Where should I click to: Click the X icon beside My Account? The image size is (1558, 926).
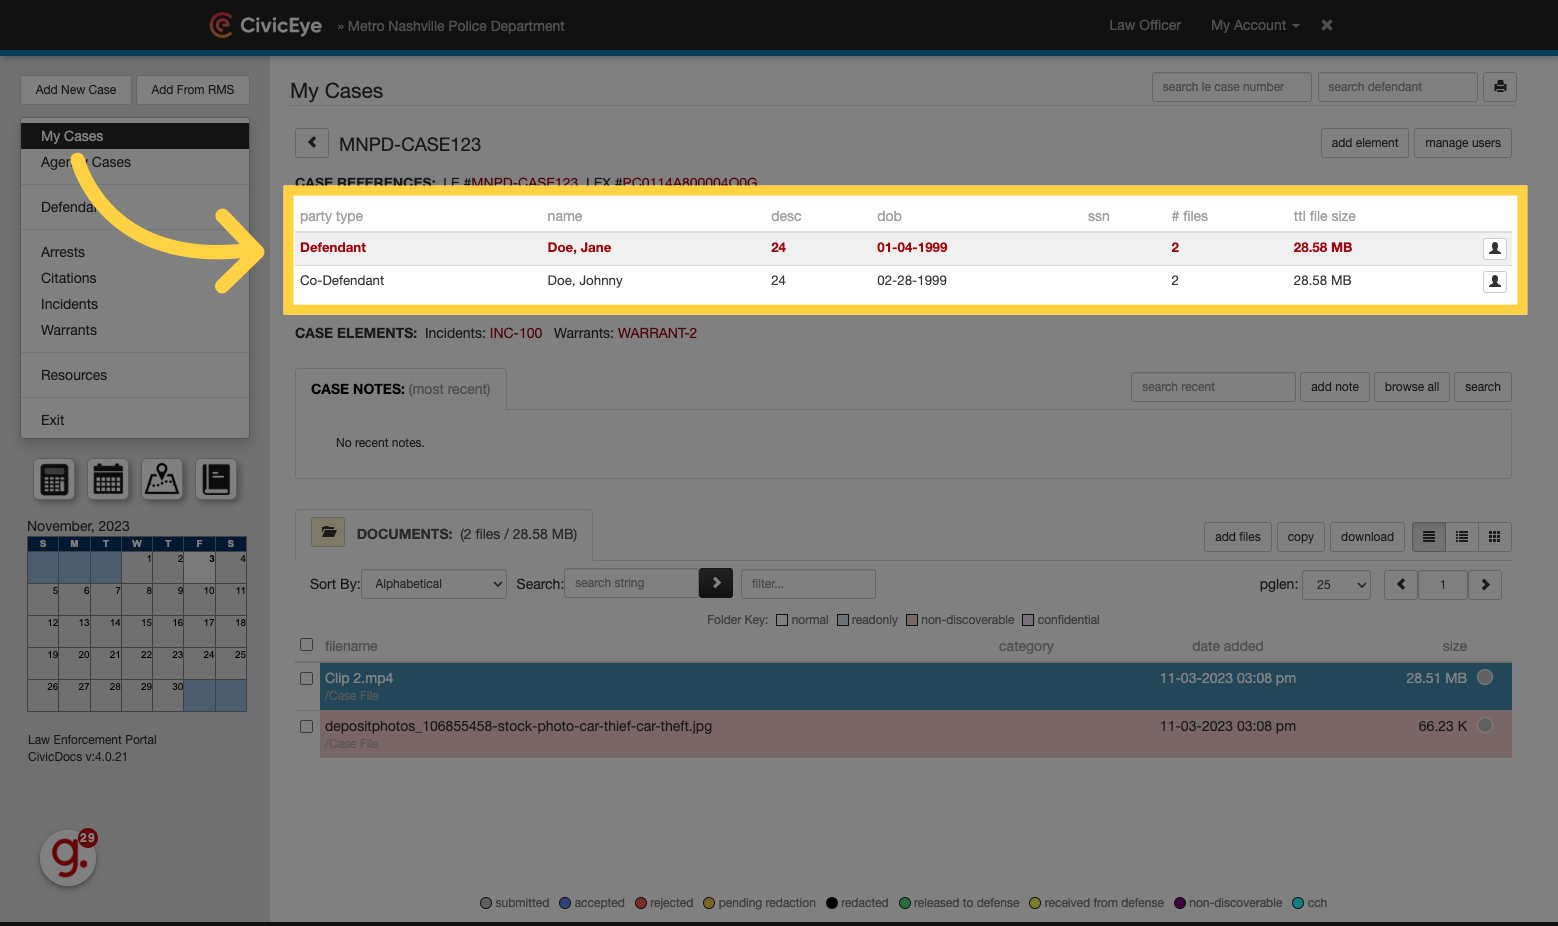(1327, 25)
